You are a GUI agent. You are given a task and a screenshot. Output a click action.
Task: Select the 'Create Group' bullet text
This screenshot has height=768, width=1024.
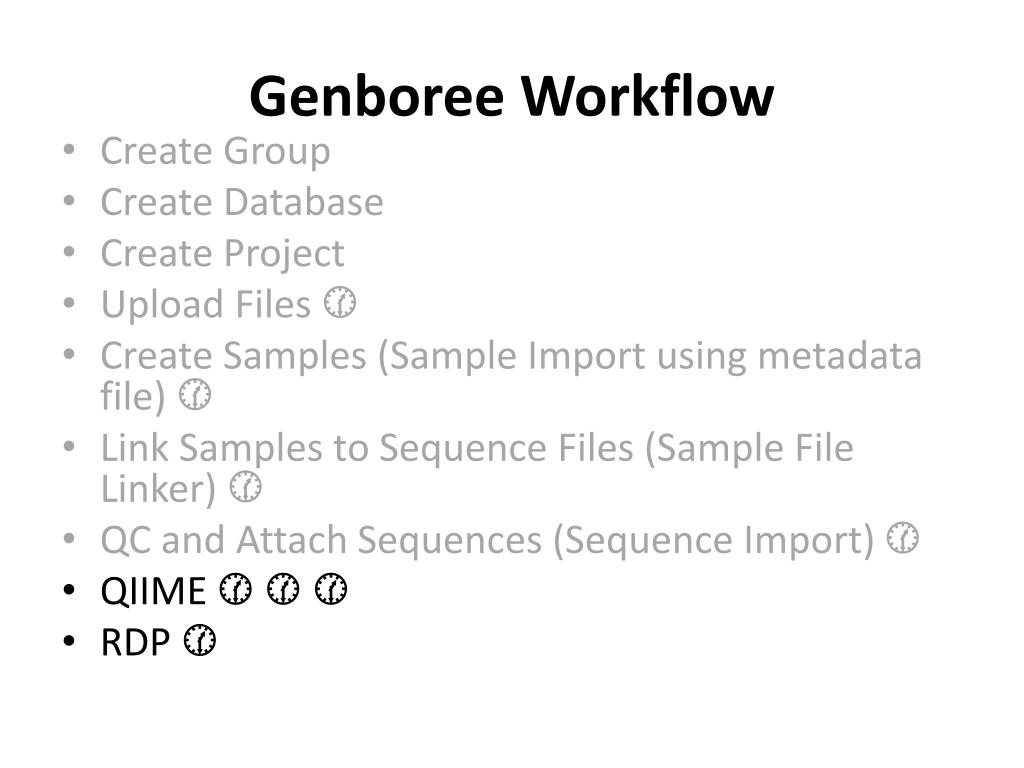pyautogui.click(x=216, y=152)
